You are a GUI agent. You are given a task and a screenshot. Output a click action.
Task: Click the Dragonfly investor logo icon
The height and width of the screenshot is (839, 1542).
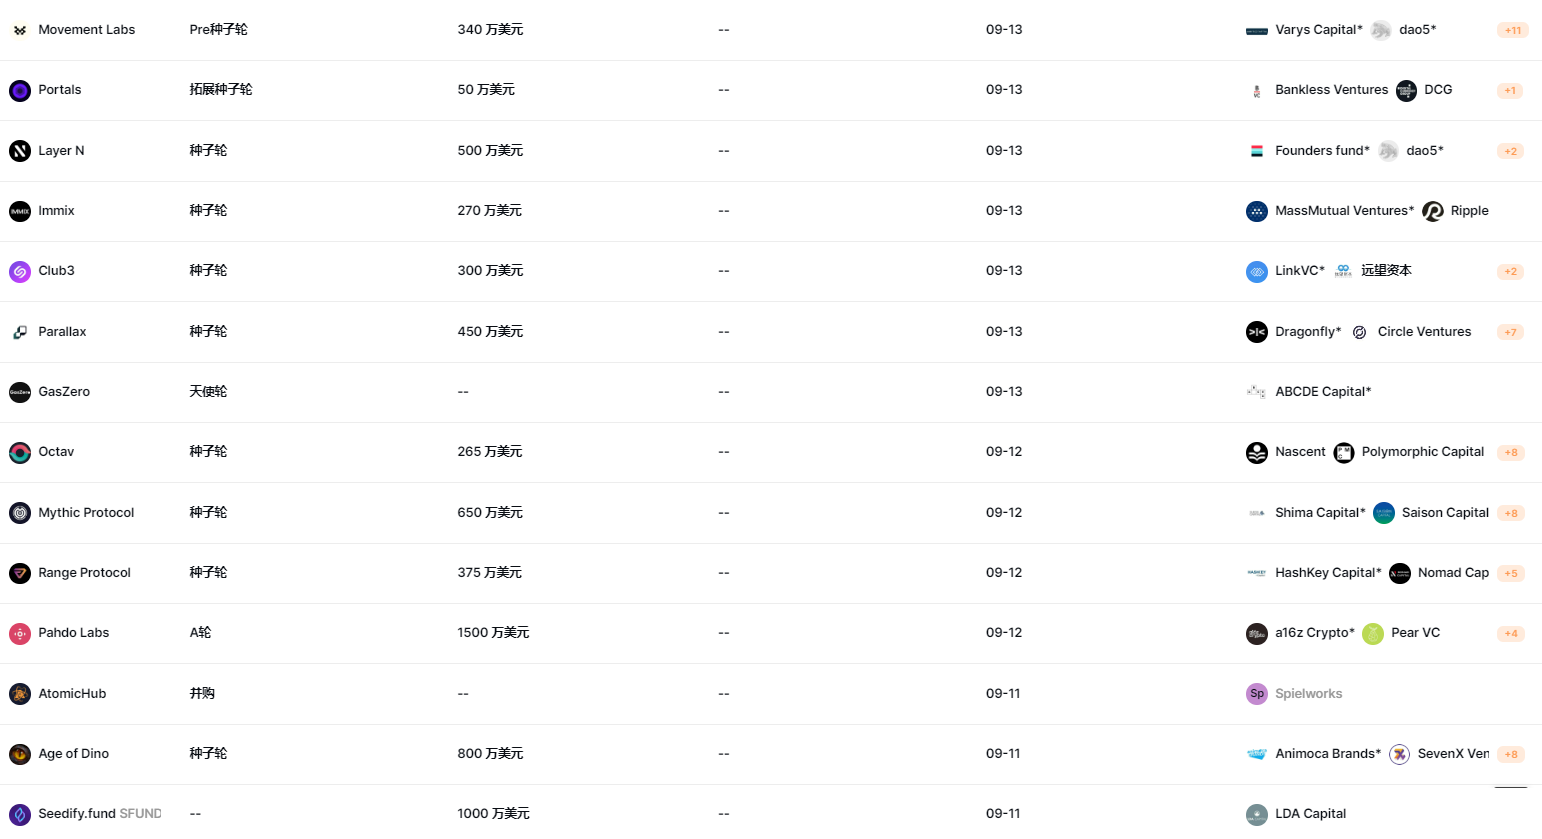pyautogui.click(x=1257, y=332)
